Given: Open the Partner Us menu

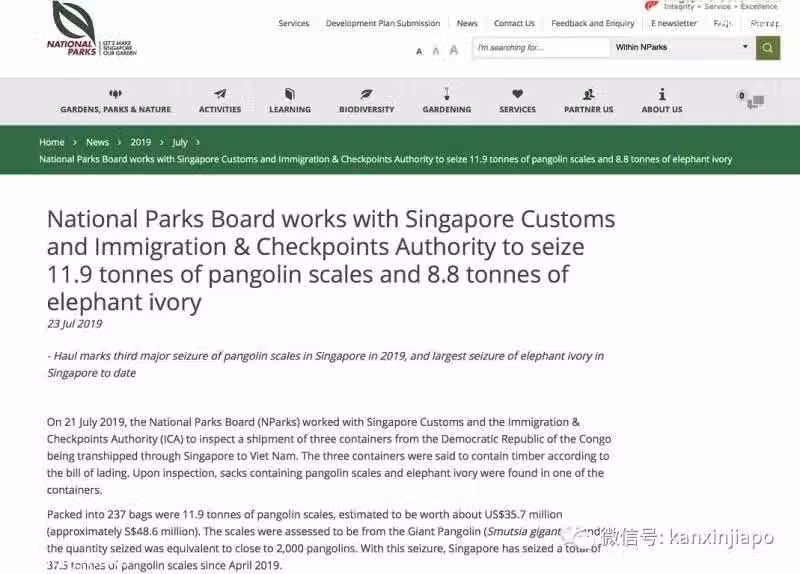Looking at the screenshot, I should tap(588, 109).
